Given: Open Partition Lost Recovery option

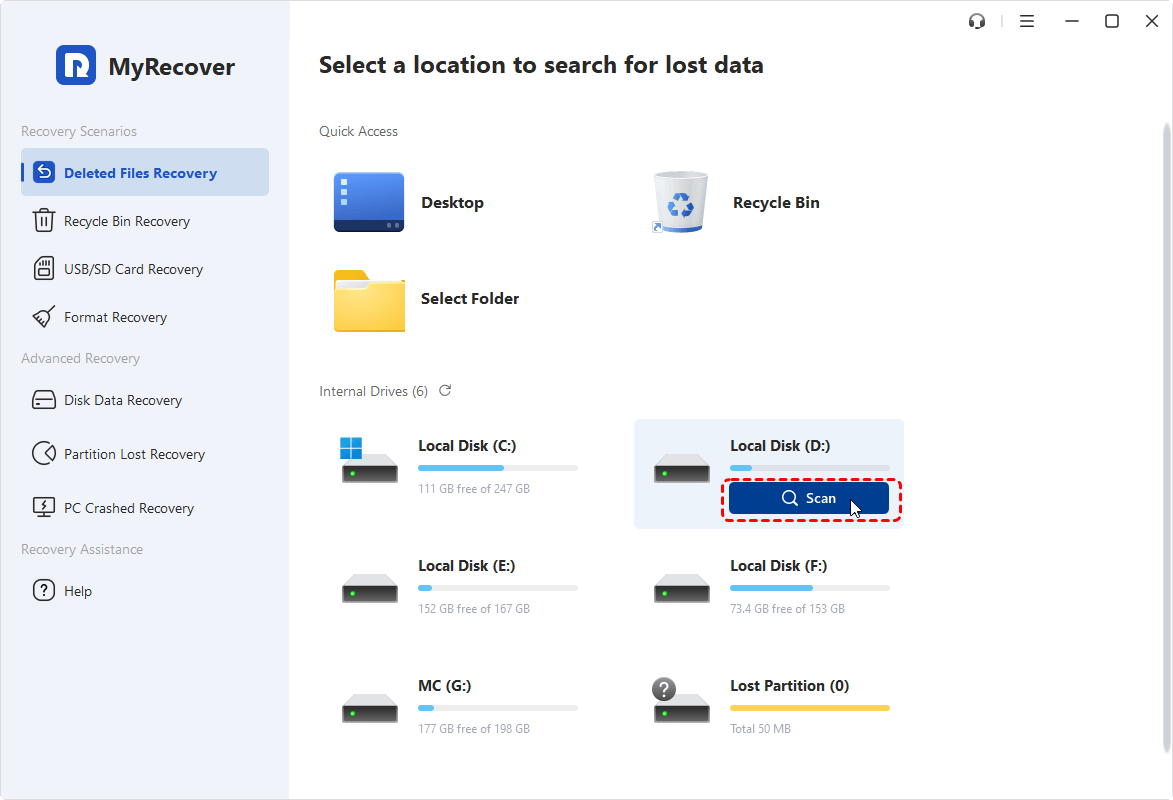Looking at the screenshot, I should pyautogui.click(x=145, y=454).
